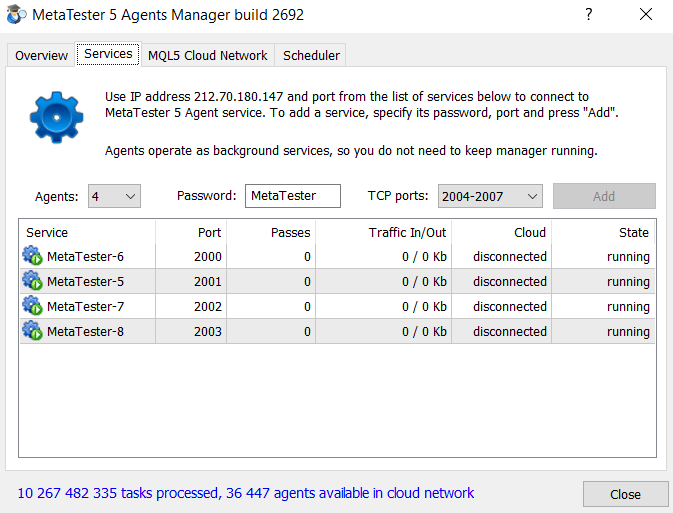Click the Service column header
Screen dimensions: 673x513
pos(87,232)
